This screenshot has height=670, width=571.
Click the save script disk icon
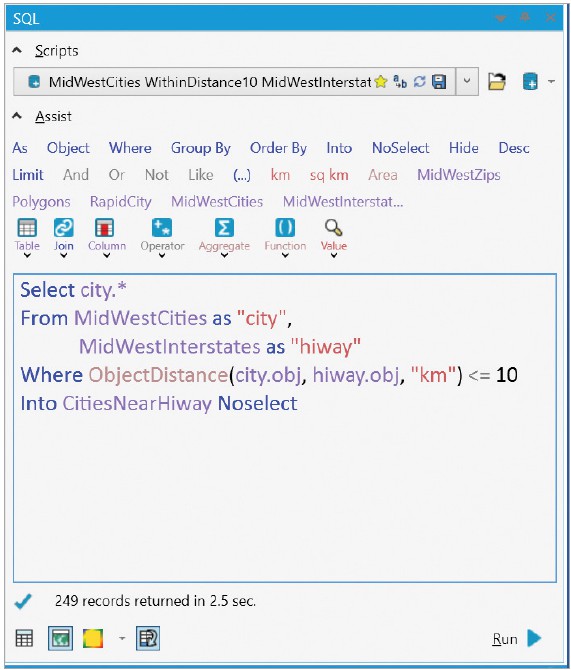pos(439,81)
